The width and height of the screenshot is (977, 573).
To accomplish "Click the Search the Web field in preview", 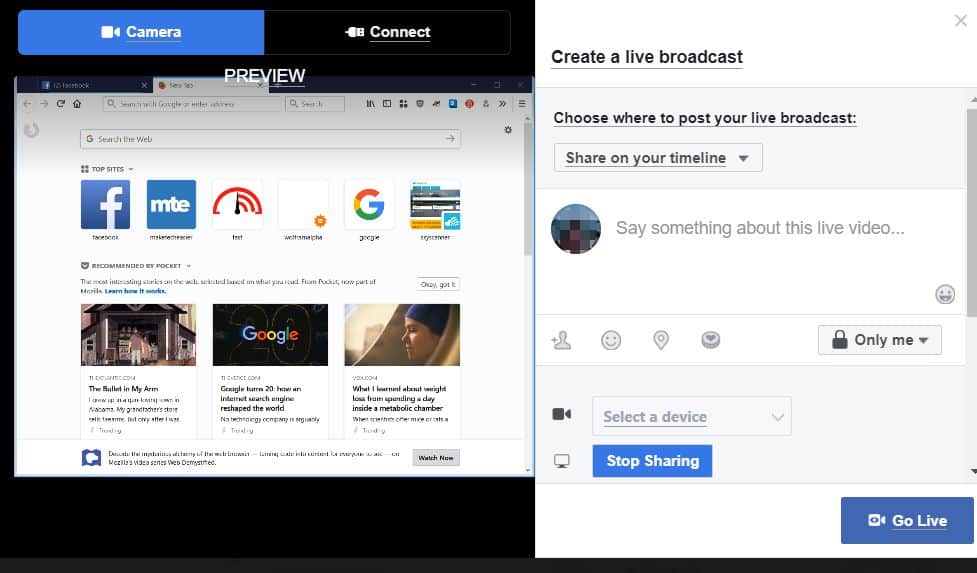I will pyautogui.click(x=270, y=139).
